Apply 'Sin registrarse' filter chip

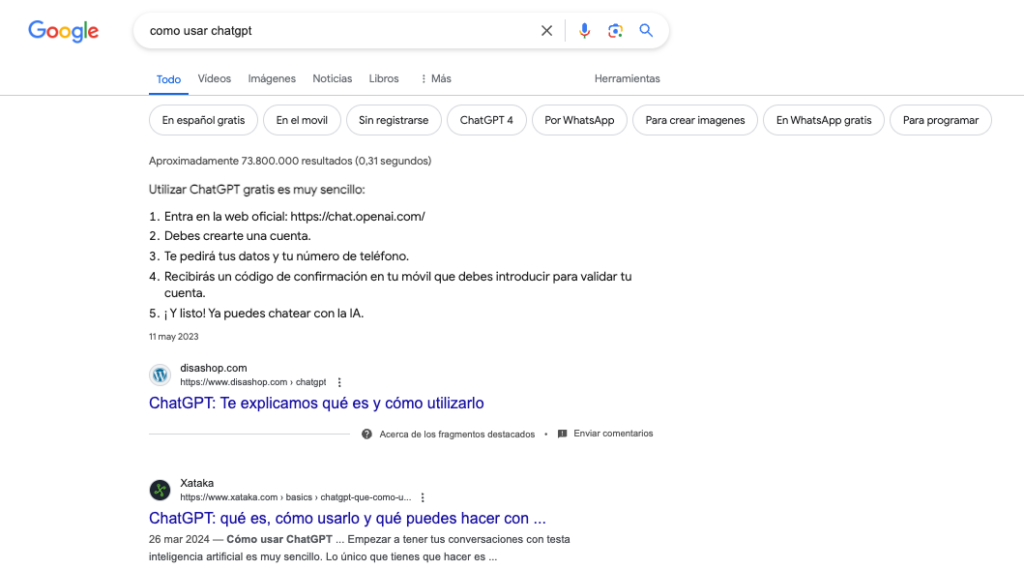(x=394, y=120)
